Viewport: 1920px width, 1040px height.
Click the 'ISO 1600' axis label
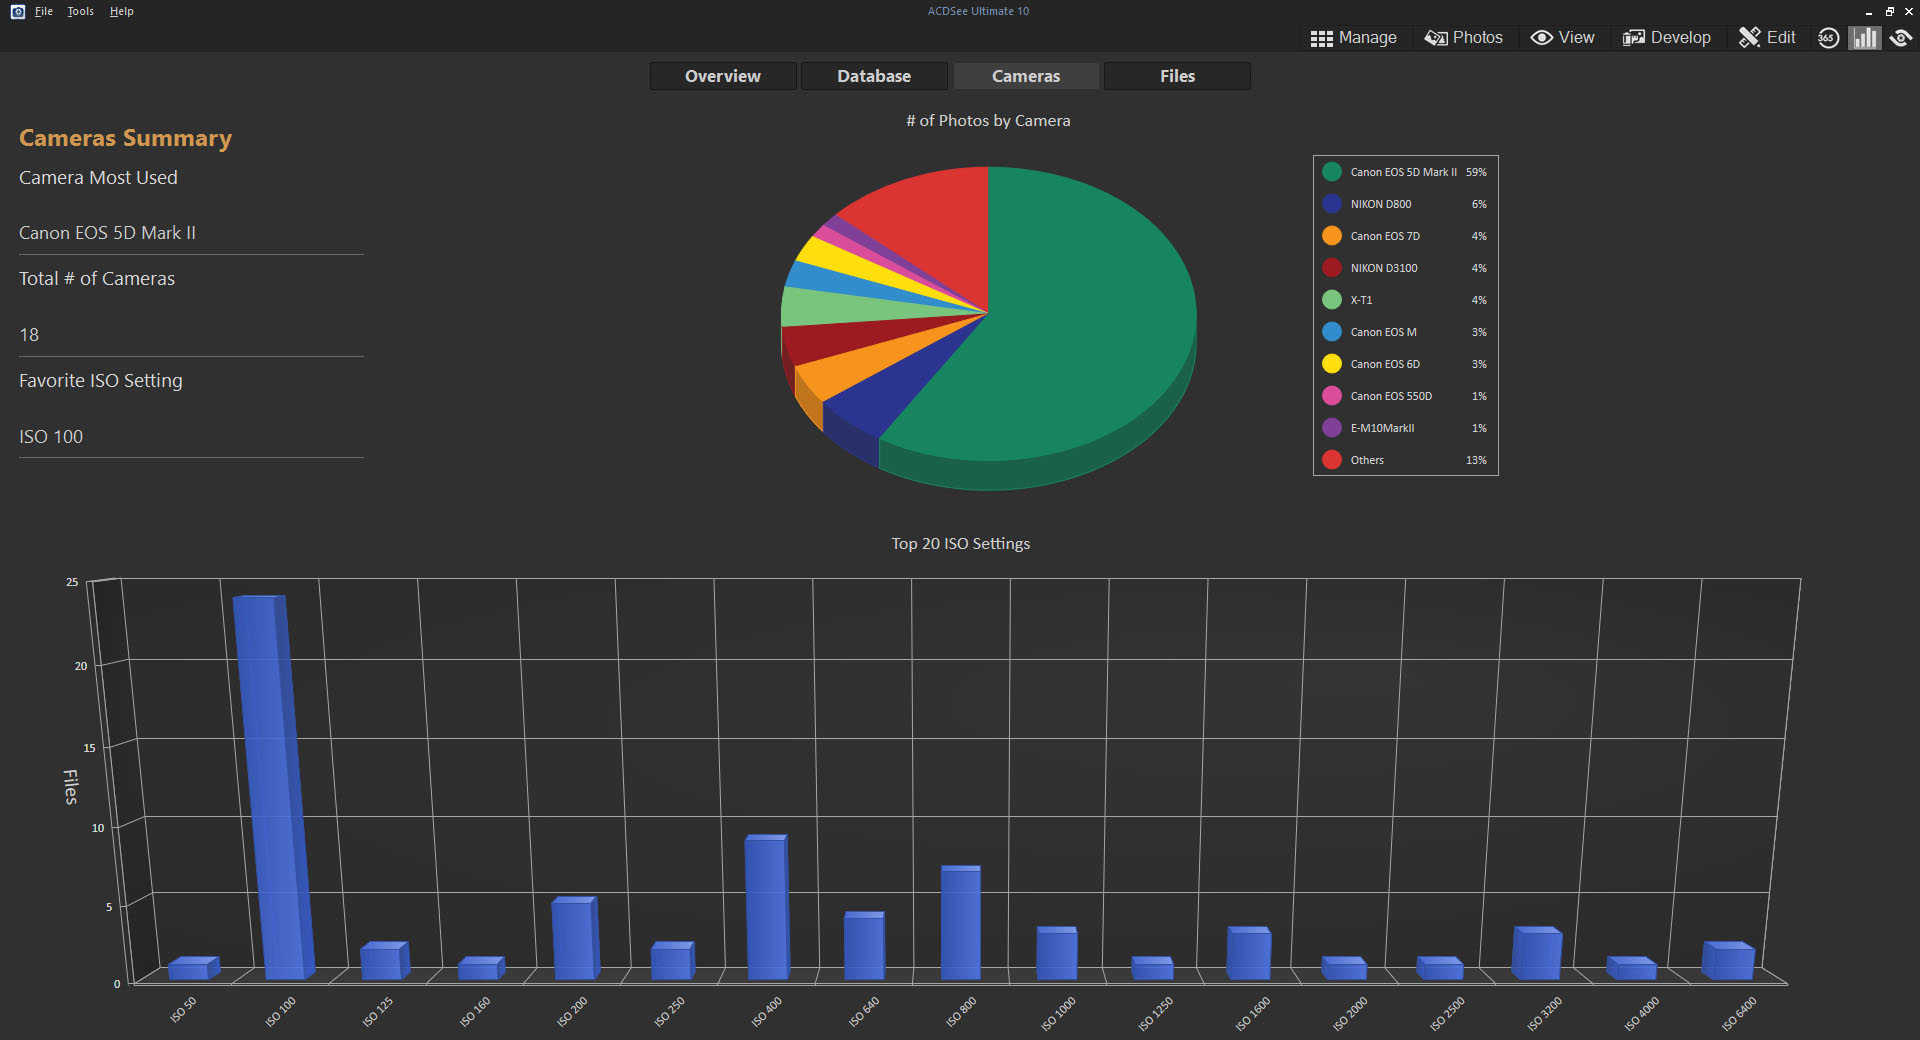click(x=1253, y=1014)
